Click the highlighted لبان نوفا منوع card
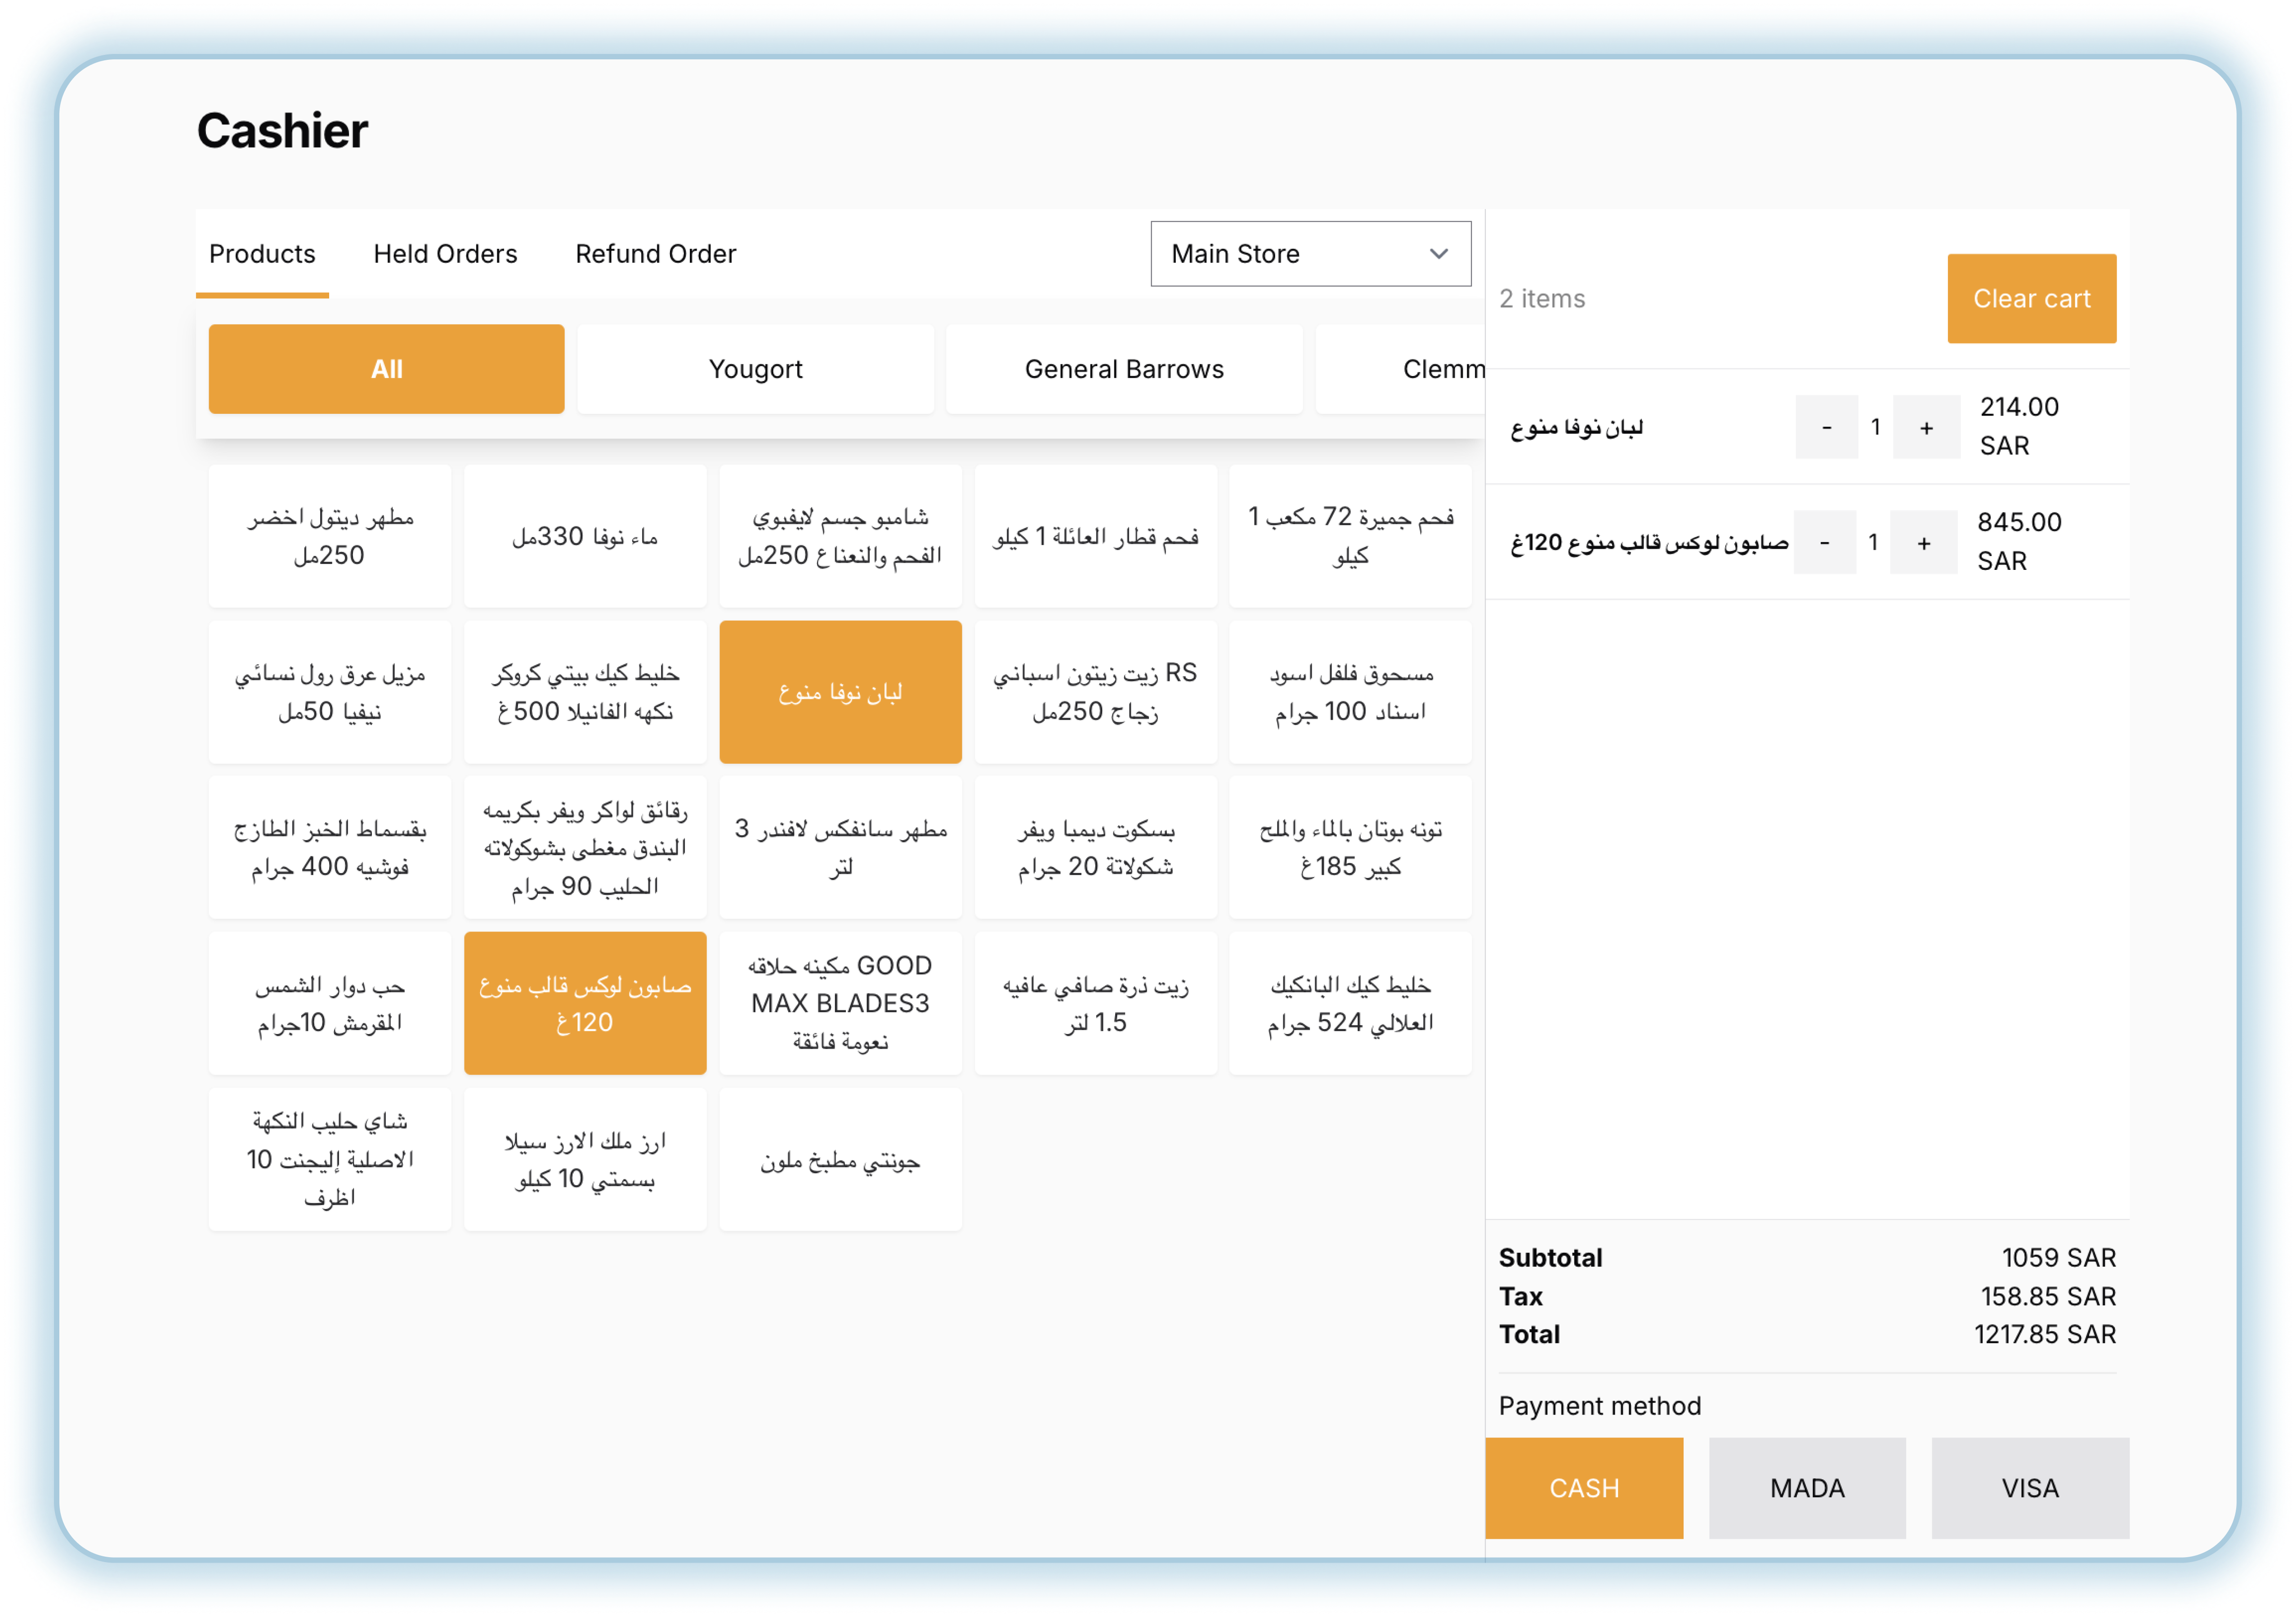Screen dimensions: 2296x1617 click(840, 692)
